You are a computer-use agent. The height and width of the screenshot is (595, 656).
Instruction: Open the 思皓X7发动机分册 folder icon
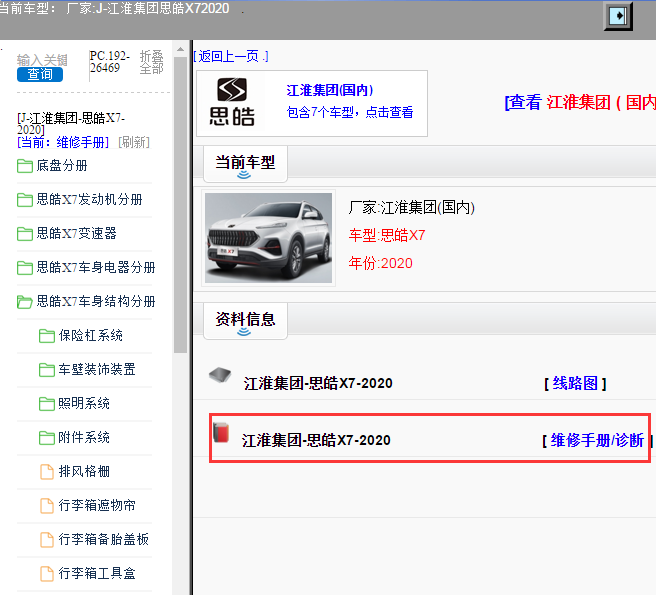[x=25, y=200]
